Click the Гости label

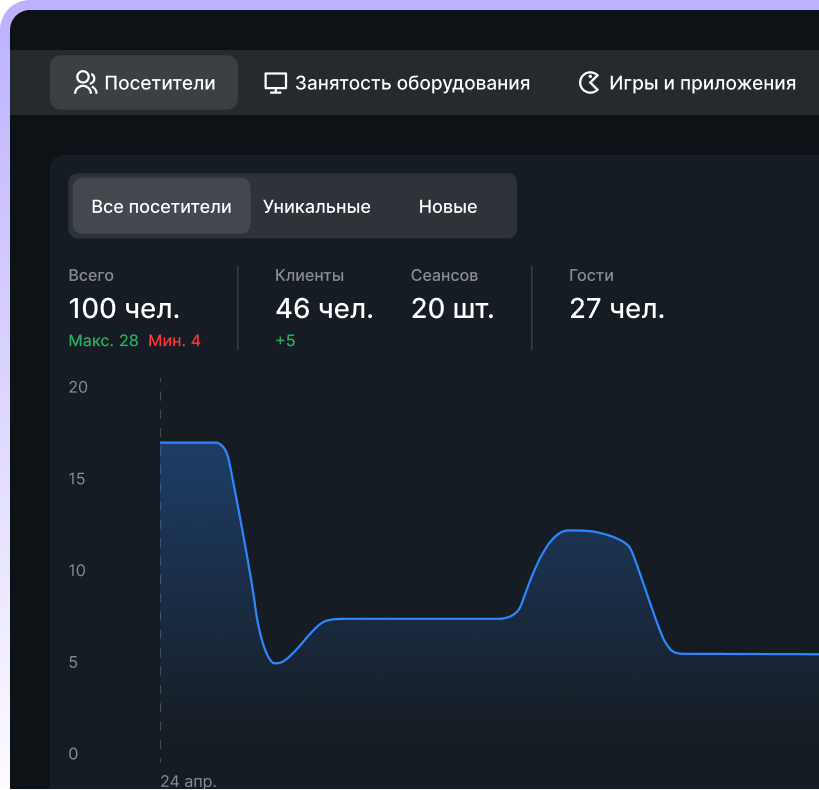(591, 275)
